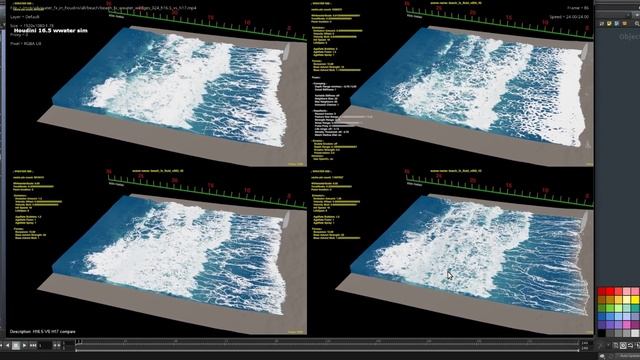640x360 pixels.
Task: Choose the orange swatch in second row
Action: (x=618, y=300)
